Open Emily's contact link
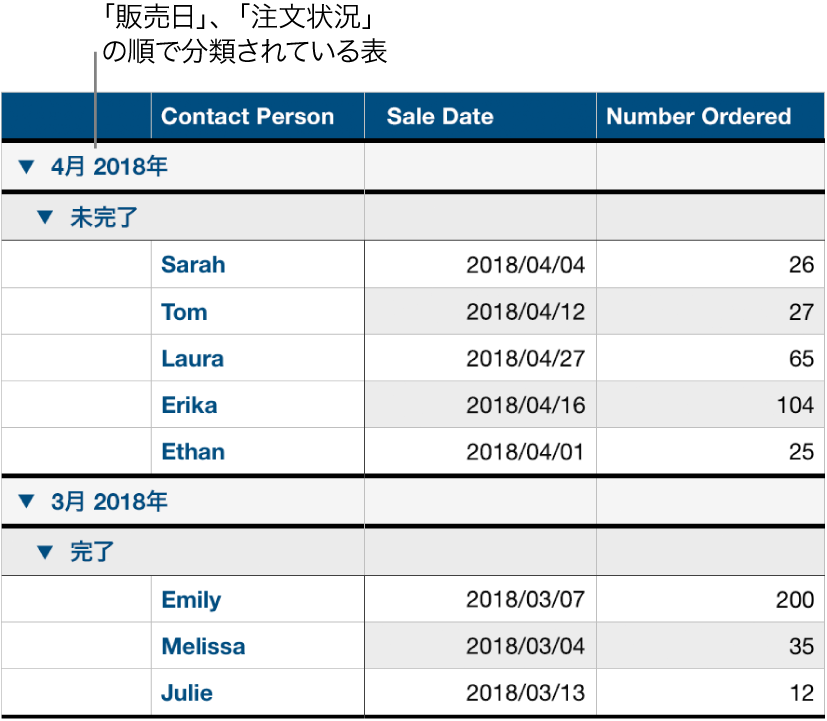The image size is (827, 721). point(190,599)
